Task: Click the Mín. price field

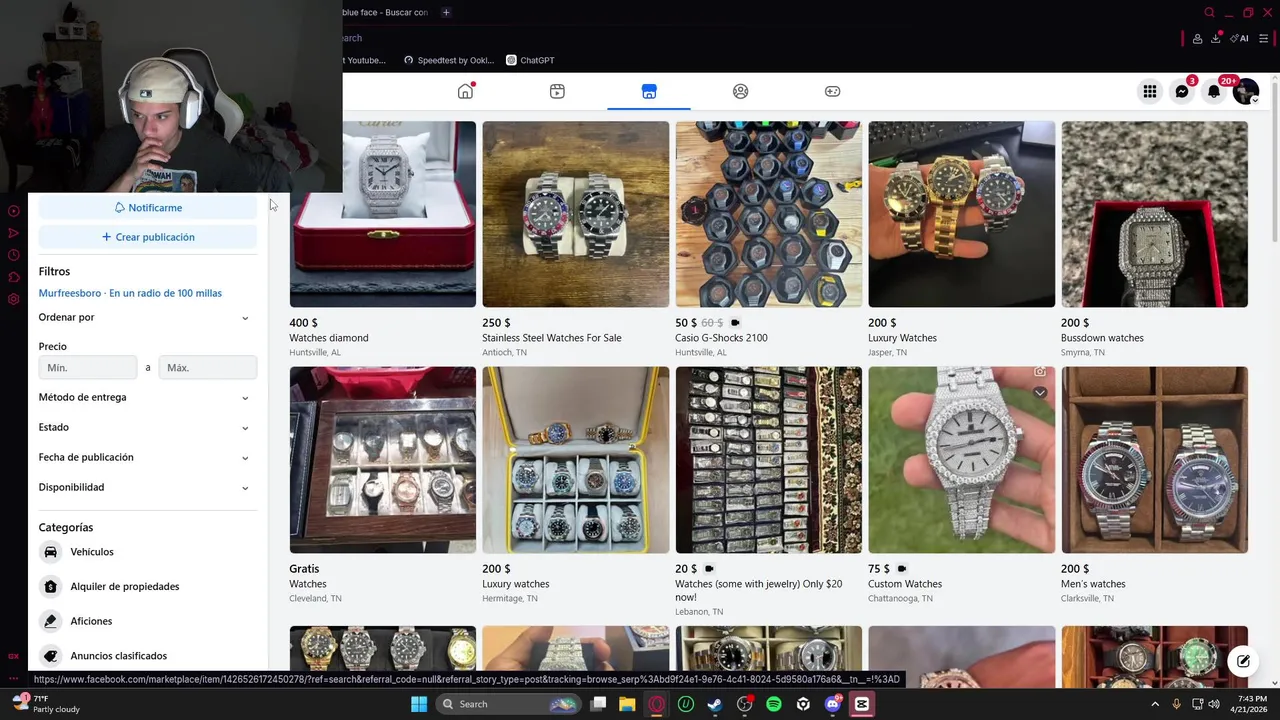Action: [x=88, y=367]
